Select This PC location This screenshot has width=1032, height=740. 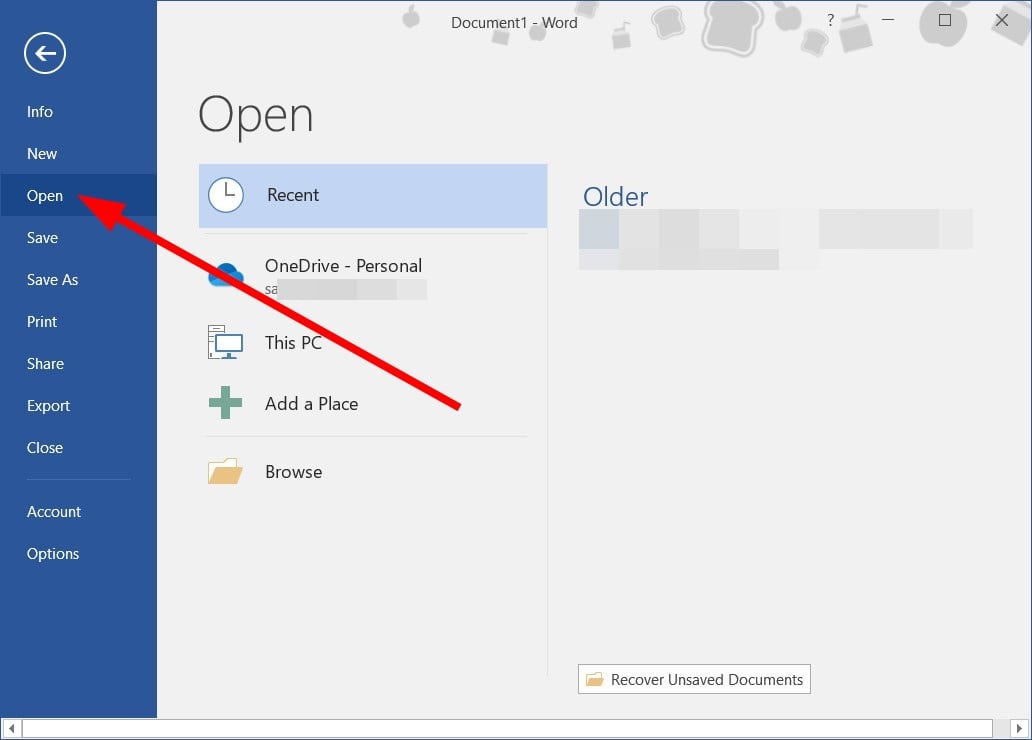point(373,342)
